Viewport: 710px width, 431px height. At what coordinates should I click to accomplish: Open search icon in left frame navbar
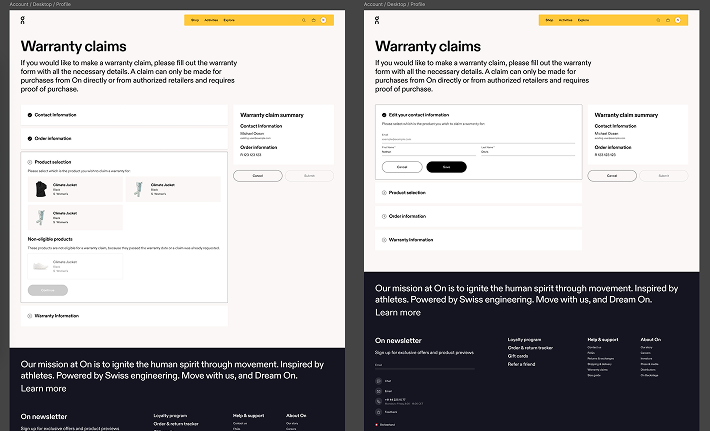point(304,20)
